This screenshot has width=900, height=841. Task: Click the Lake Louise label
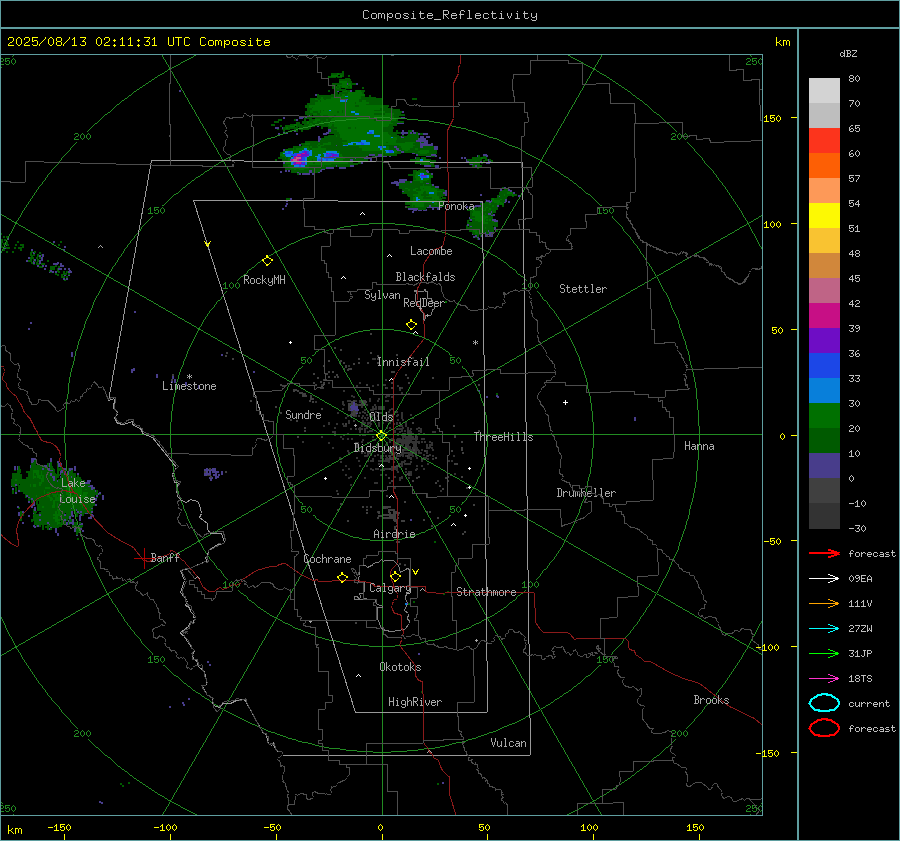[77, 491]
